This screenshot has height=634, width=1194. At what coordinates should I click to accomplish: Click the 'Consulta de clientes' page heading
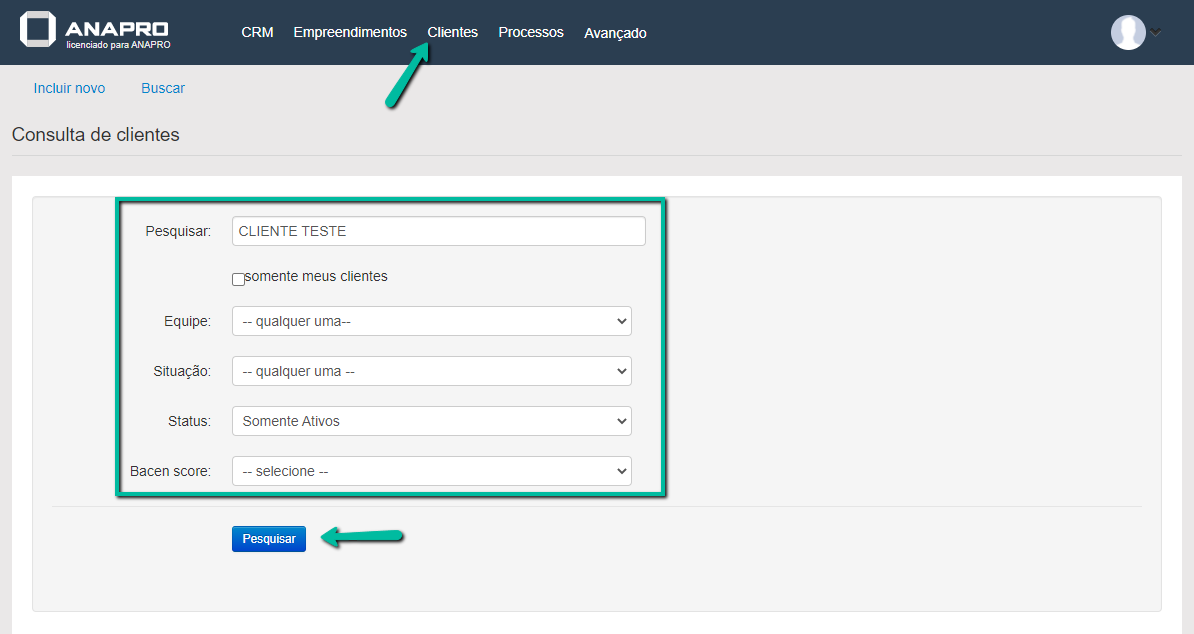click(x=96, y=135)
